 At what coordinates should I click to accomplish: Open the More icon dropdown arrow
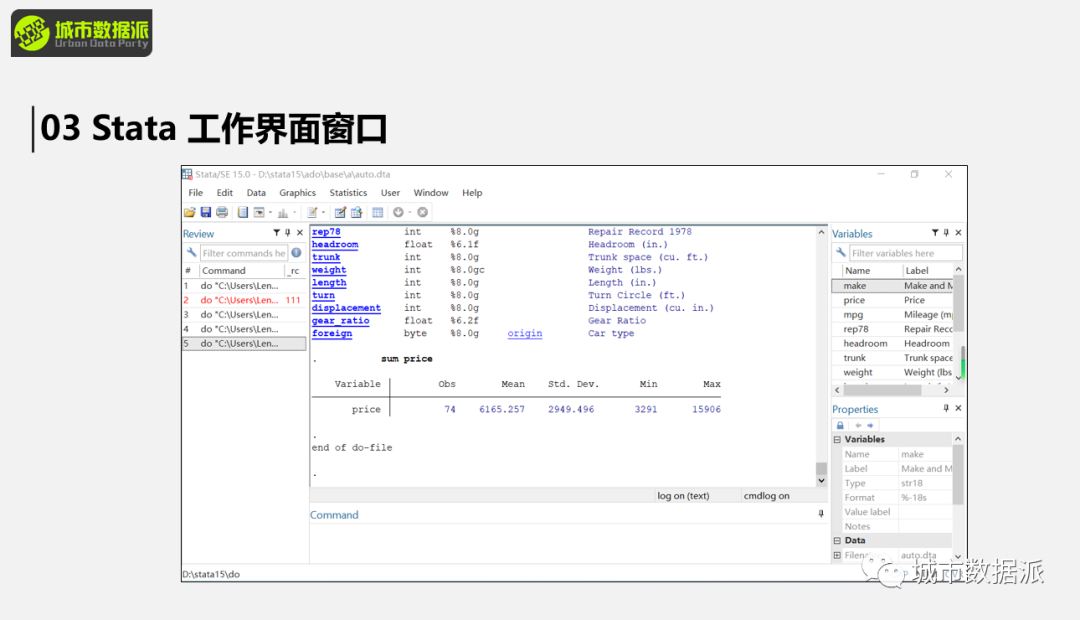(x=409, y=212)
